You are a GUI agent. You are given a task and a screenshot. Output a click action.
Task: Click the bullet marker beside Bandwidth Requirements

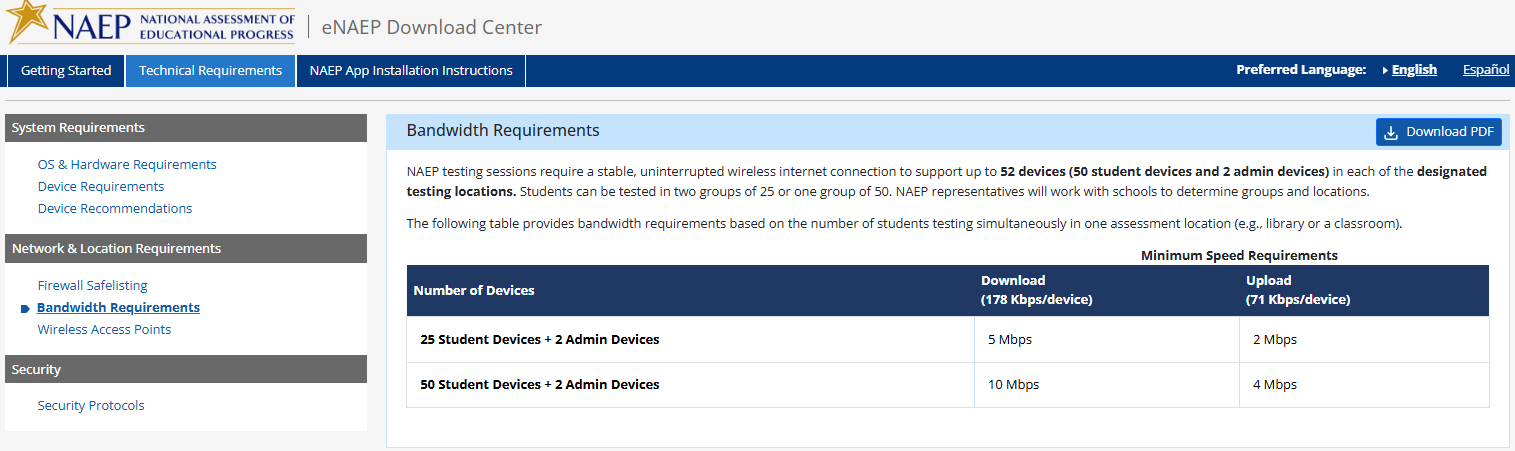tap(25, 308)
